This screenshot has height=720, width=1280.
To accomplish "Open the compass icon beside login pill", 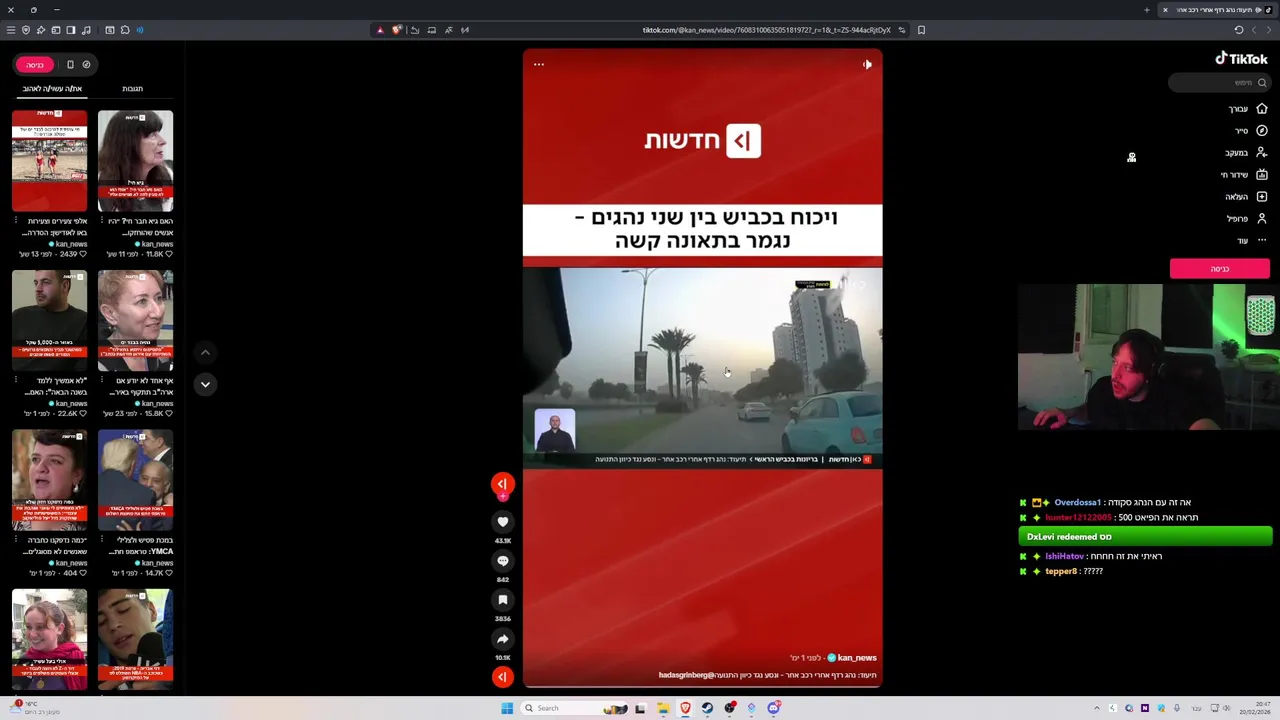I will click(x=86, y=65).
